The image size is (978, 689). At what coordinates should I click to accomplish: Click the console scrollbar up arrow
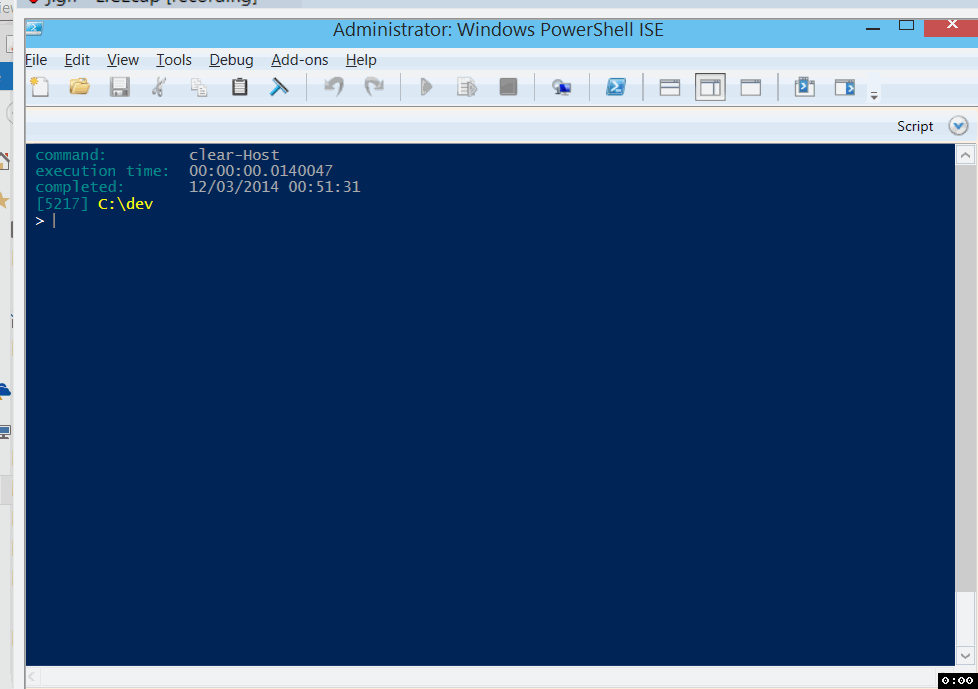[x=965, y=155]
